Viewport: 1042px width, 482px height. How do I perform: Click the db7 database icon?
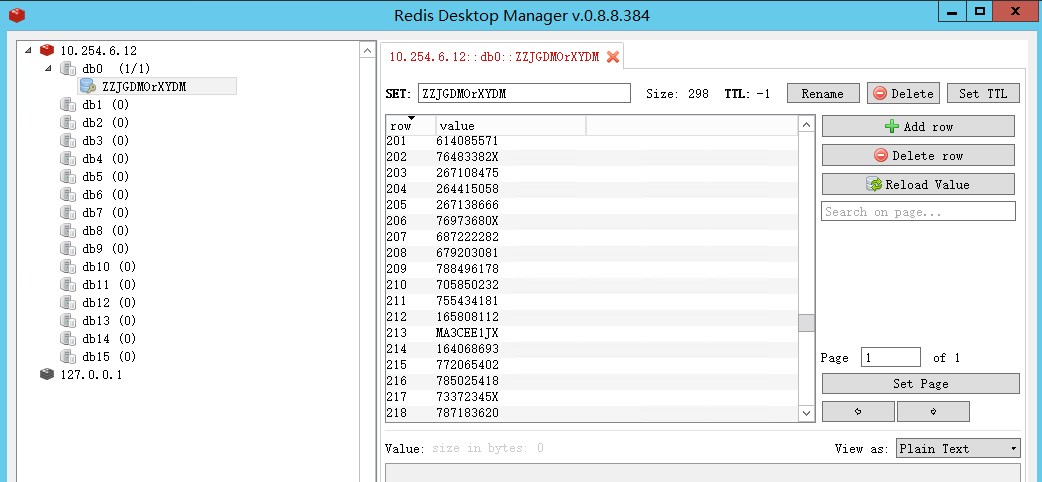[68, 212]
